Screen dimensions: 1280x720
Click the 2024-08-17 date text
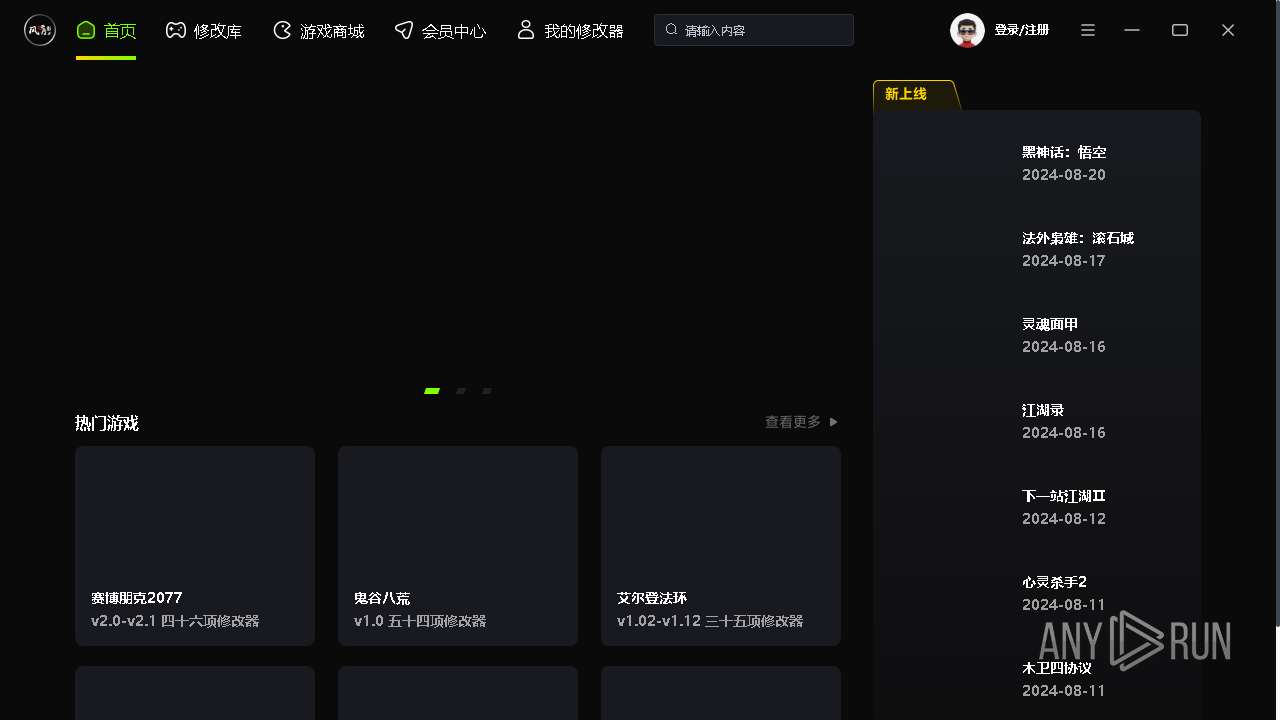coord(1064,261)
